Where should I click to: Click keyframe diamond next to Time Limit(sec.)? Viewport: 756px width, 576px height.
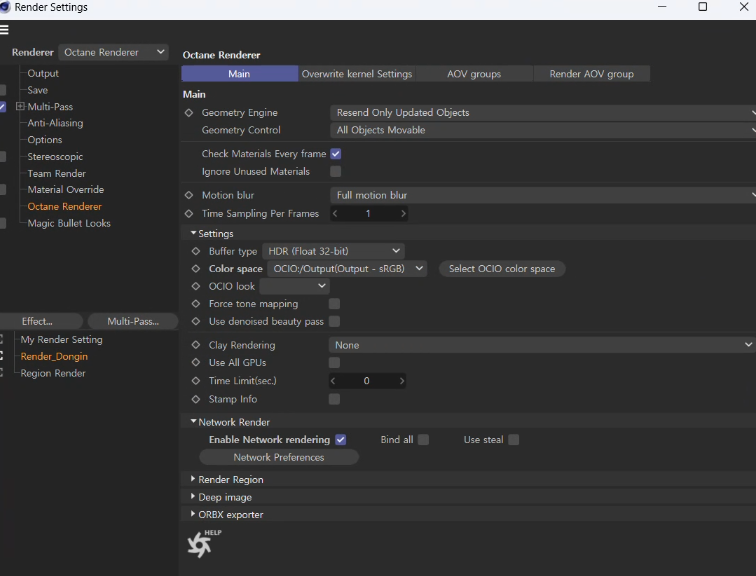click(x=196, y=381)
